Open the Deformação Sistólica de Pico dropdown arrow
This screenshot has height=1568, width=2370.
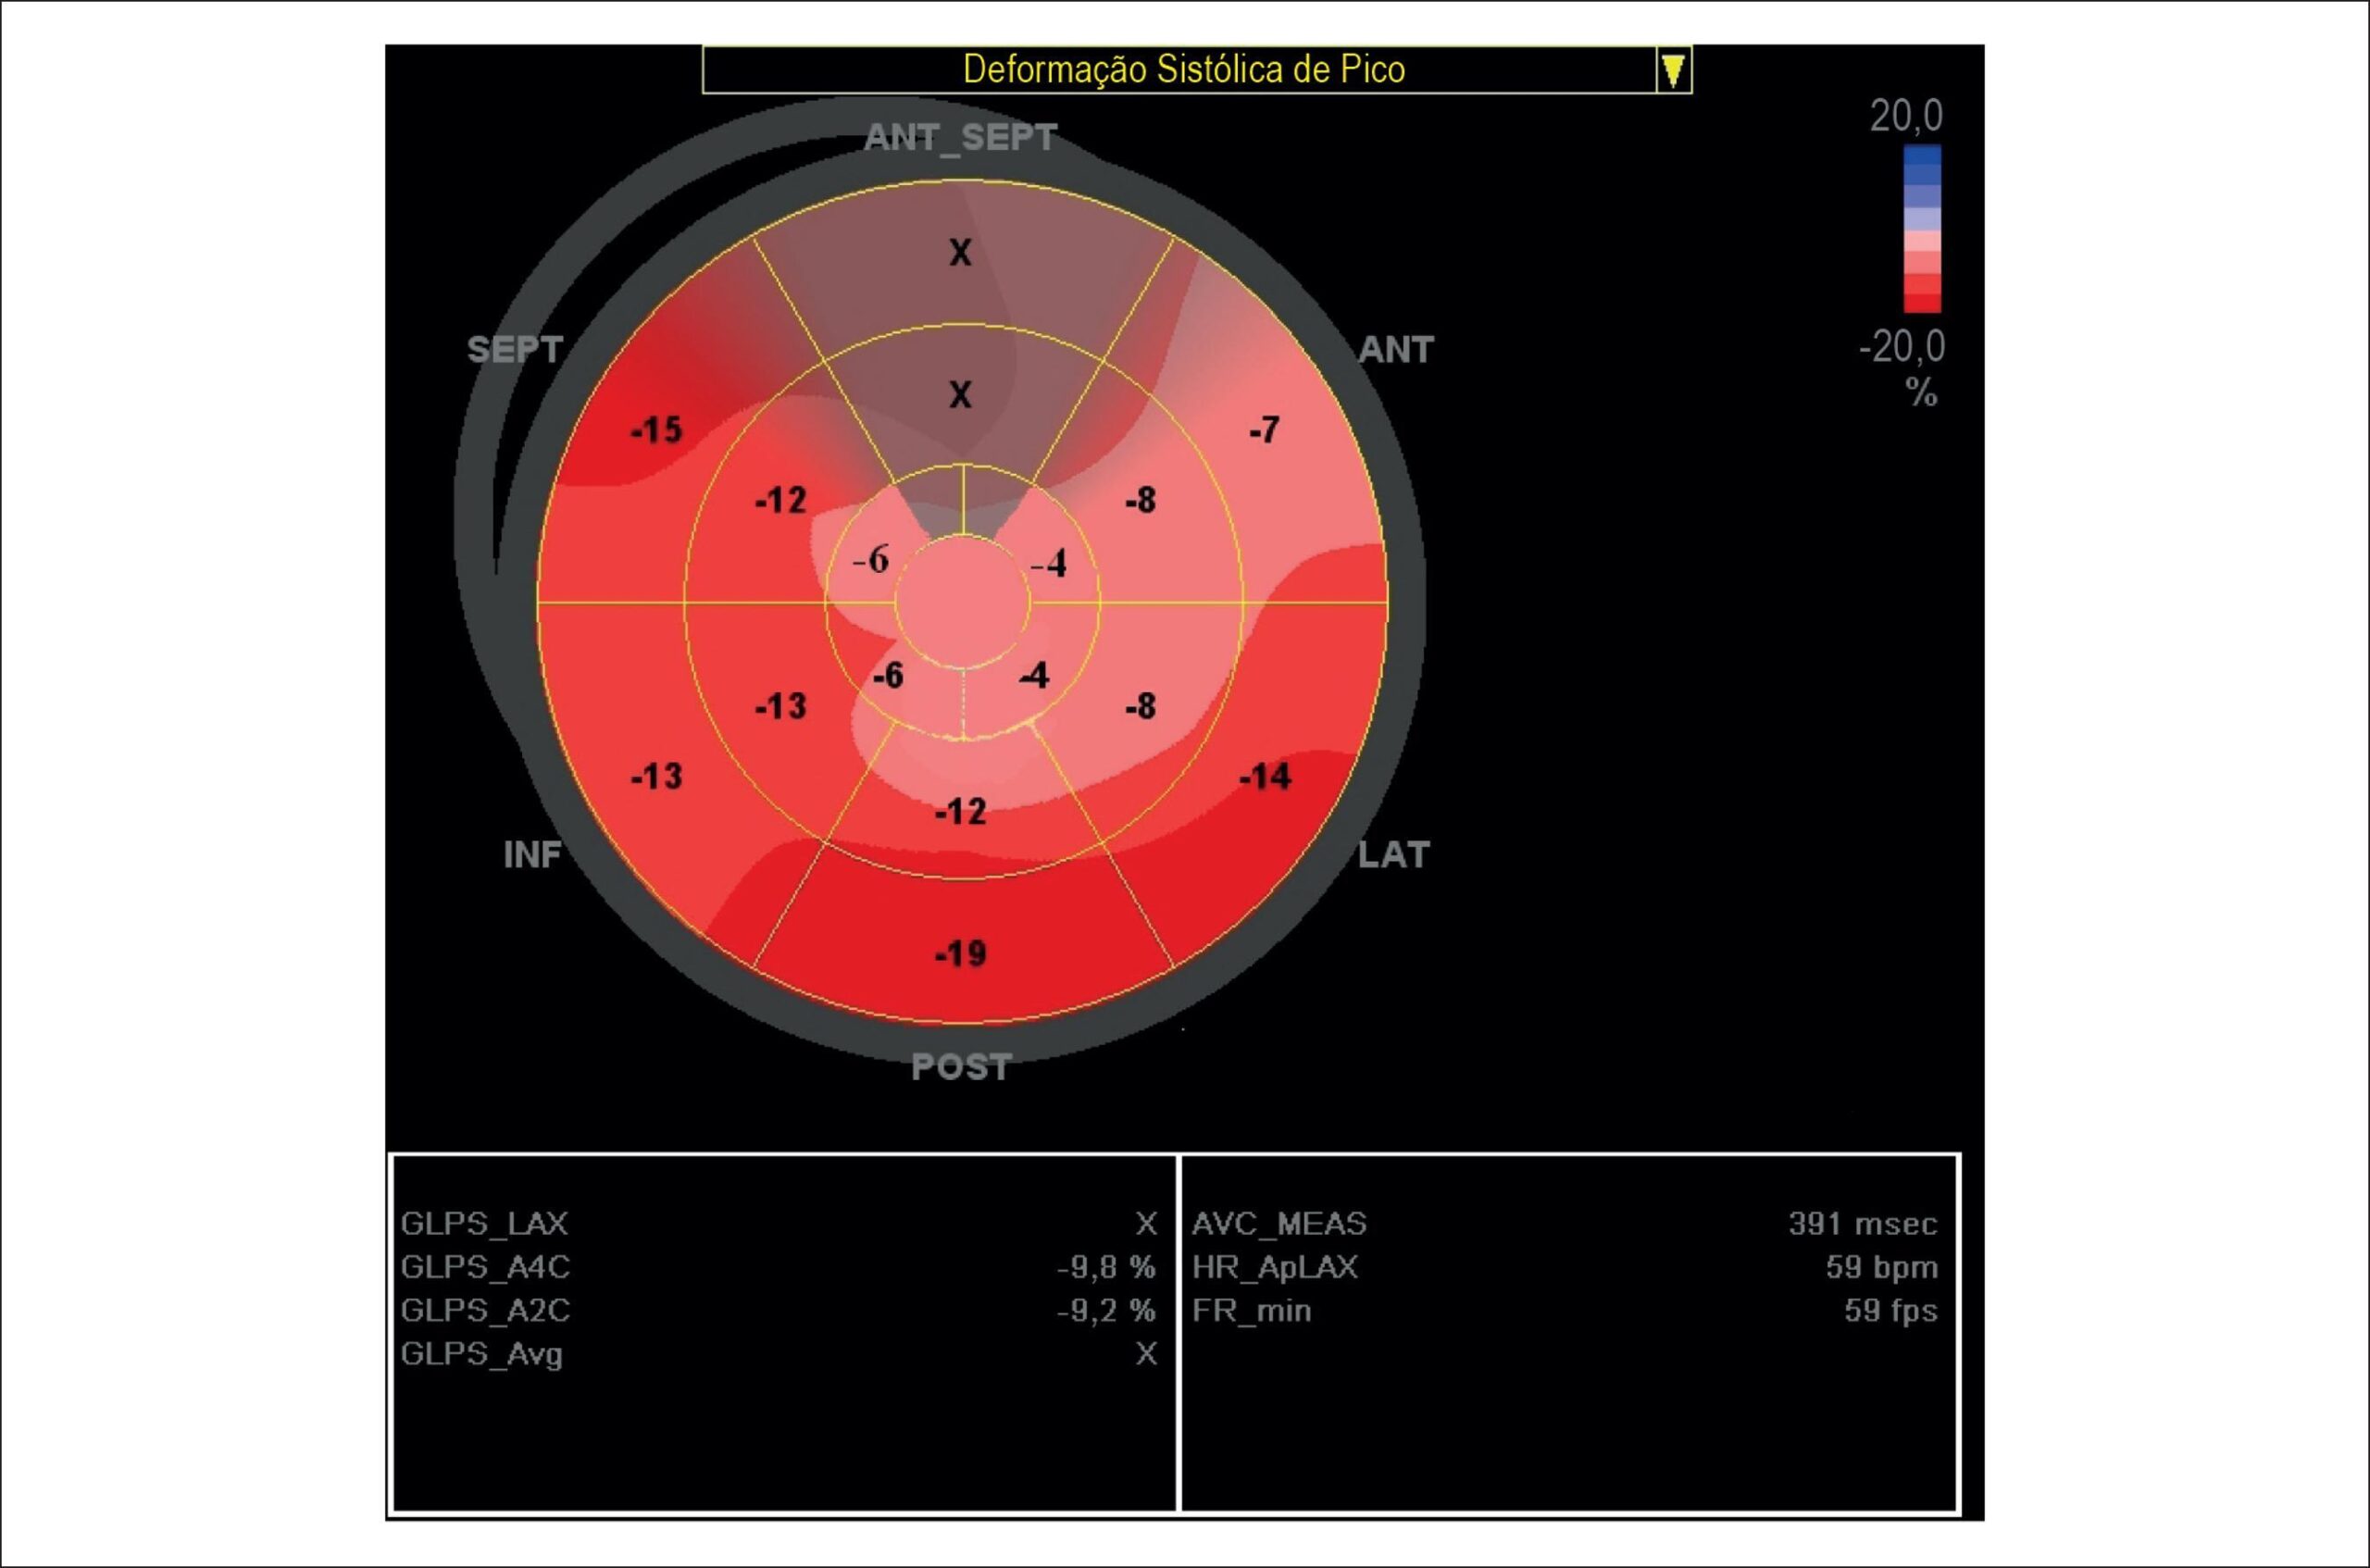[x=1673, y=70]
